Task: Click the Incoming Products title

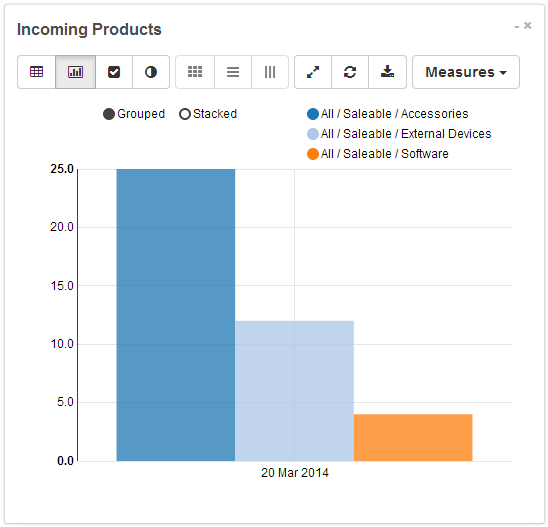Action: 89,29
